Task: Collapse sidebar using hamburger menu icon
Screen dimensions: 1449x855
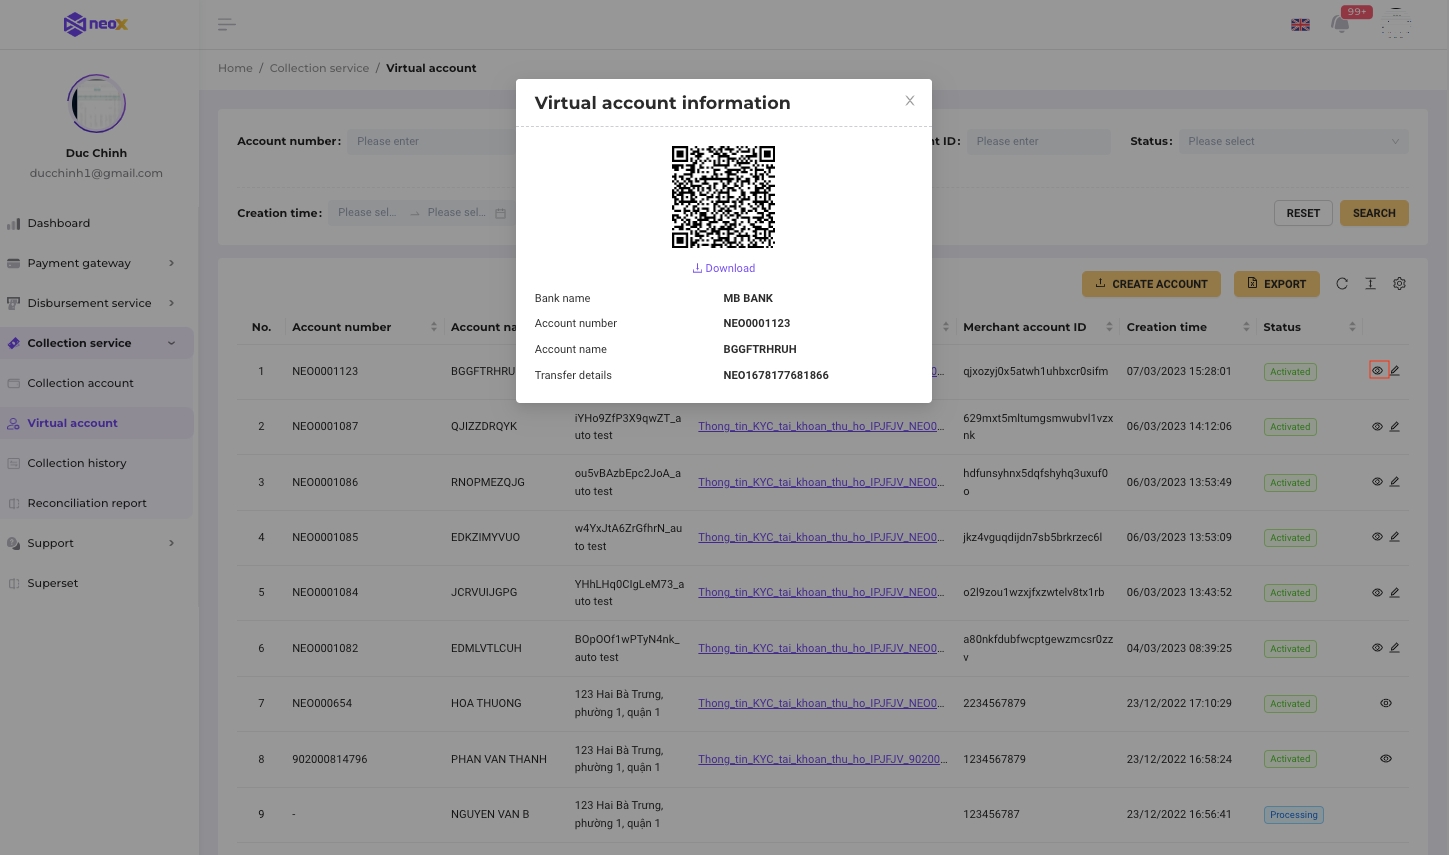Action: (x=227, y=24)
